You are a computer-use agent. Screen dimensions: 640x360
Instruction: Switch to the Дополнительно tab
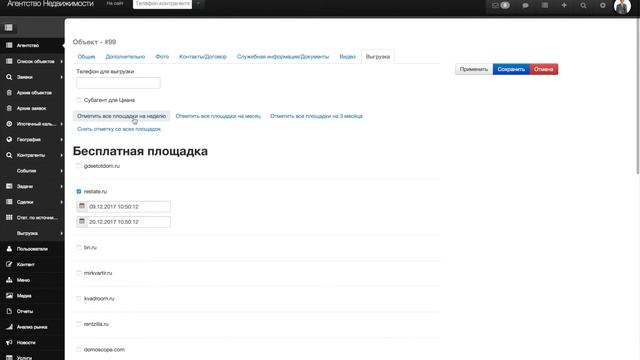pos(125,57)
